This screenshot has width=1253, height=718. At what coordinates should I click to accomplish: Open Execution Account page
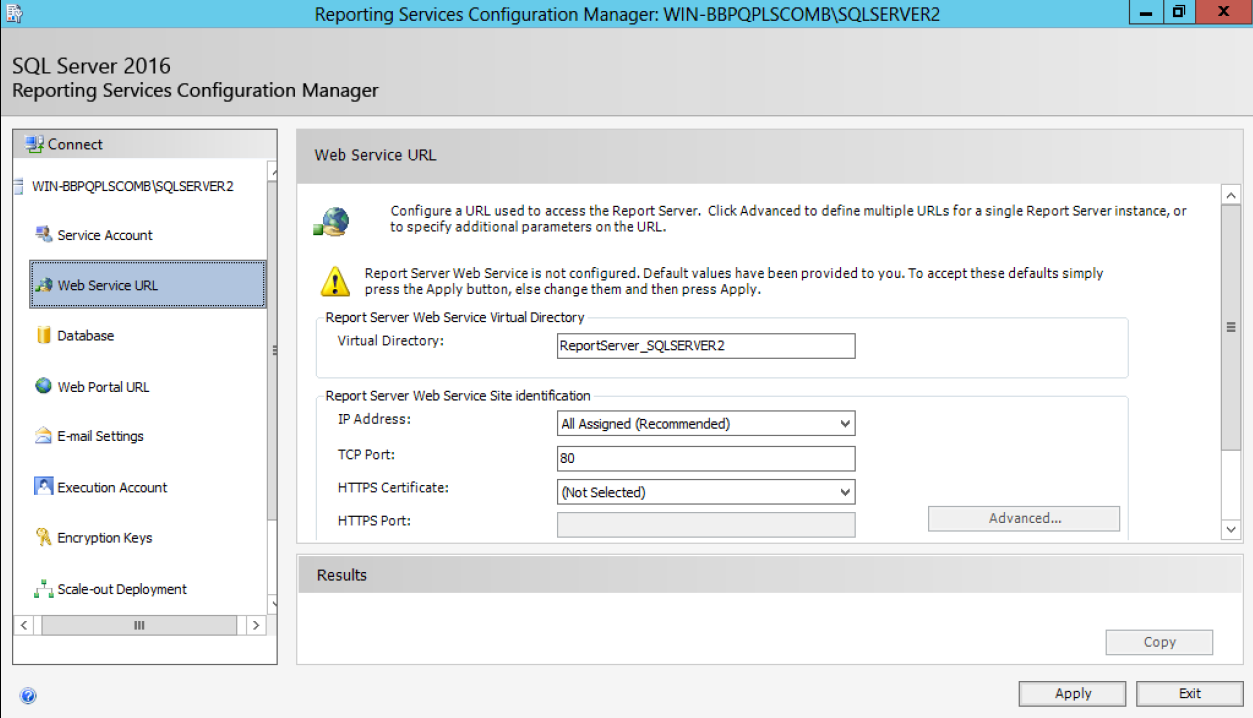[112, 487]
